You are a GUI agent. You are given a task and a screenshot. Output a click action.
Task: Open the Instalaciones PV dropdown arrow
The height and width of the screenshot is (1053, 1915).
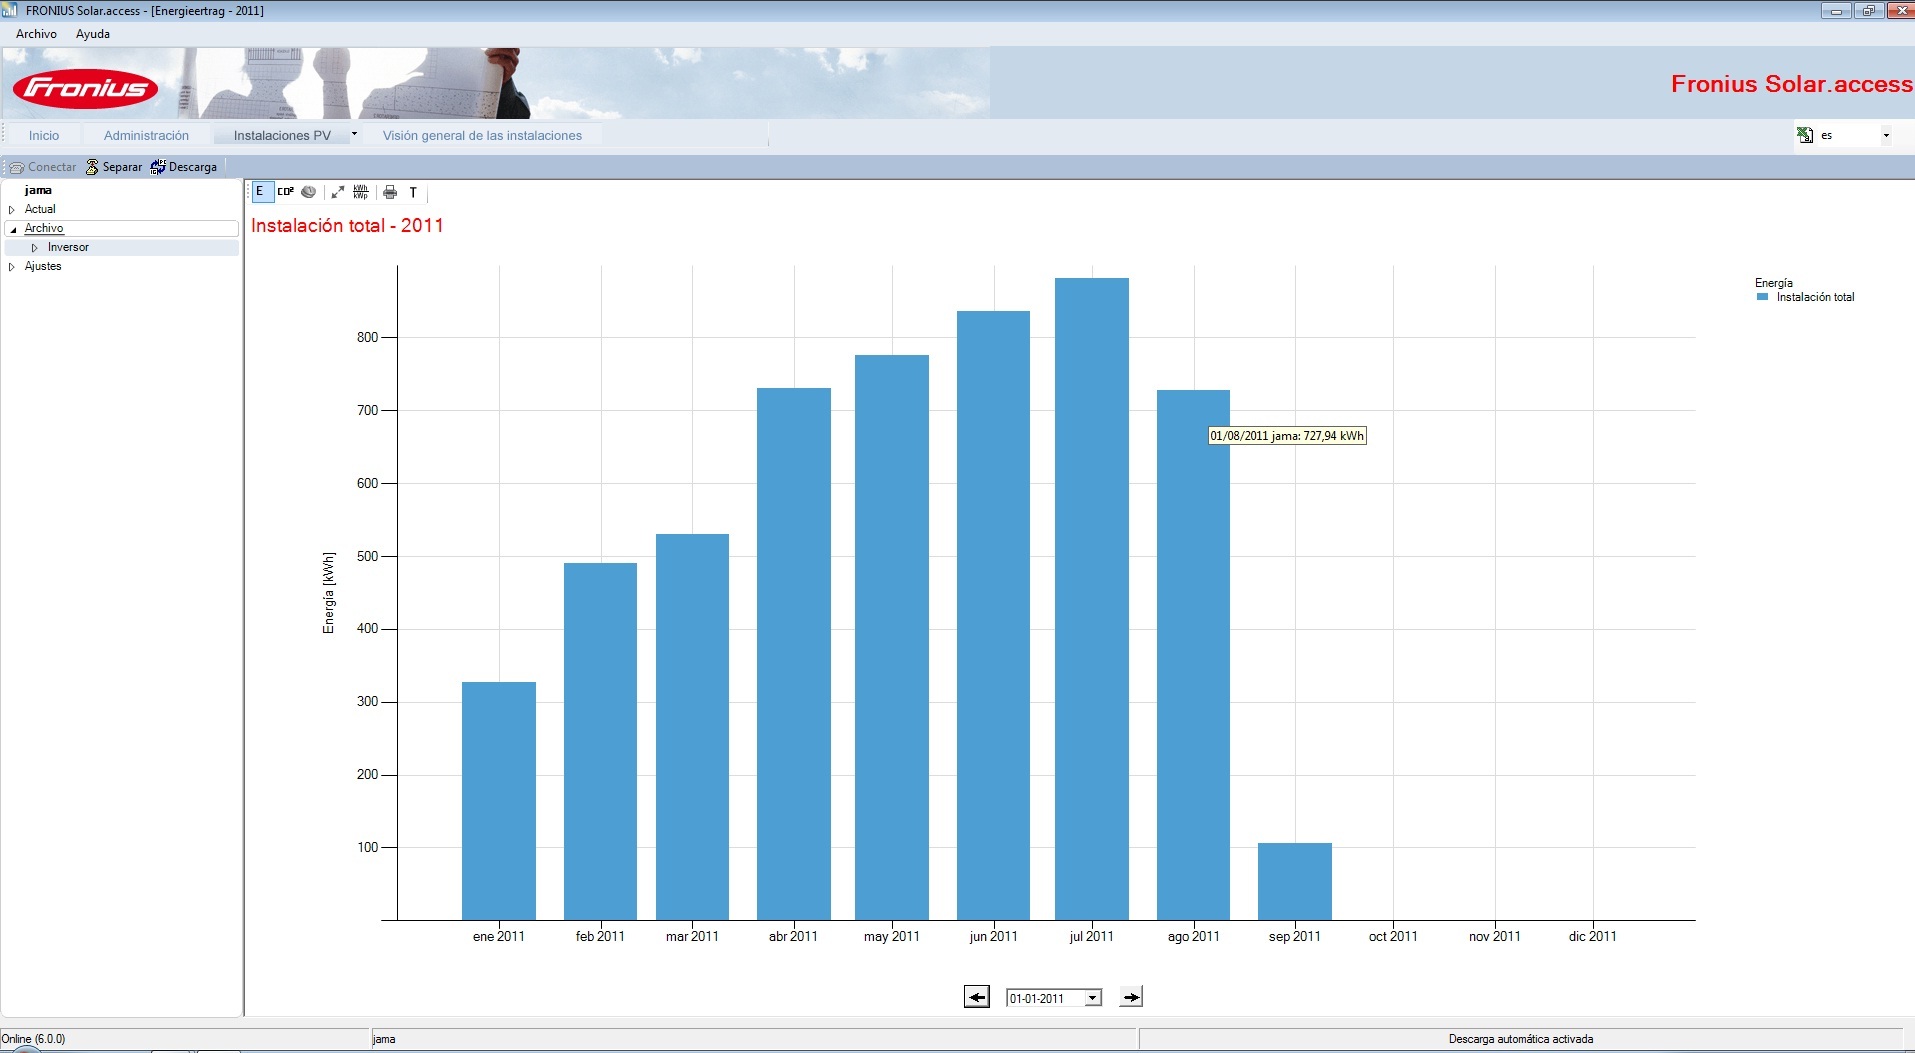point(354,134)
